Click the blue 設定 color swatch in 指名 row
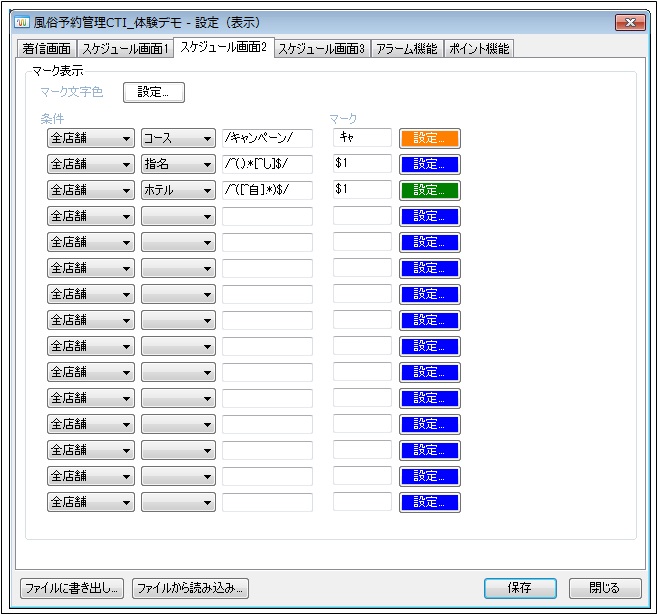659x616 pixels. point(429,164)
